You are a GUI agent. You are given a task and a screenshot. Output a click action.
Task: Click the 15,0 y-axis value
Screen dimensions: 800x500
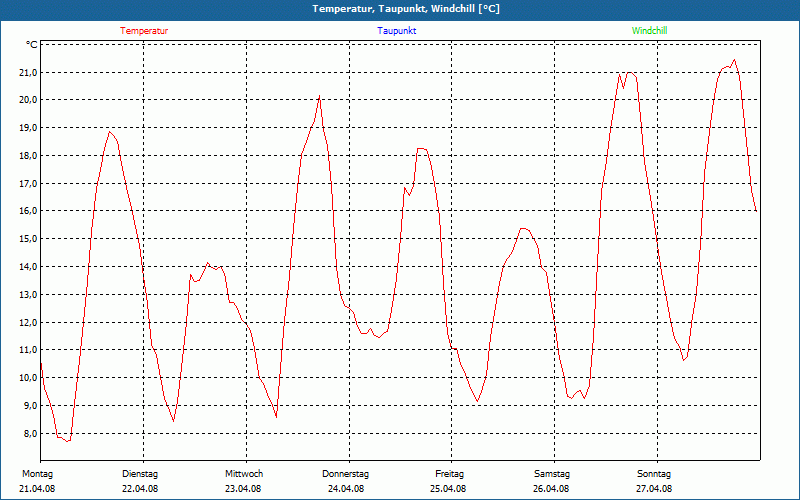[29, 239]
